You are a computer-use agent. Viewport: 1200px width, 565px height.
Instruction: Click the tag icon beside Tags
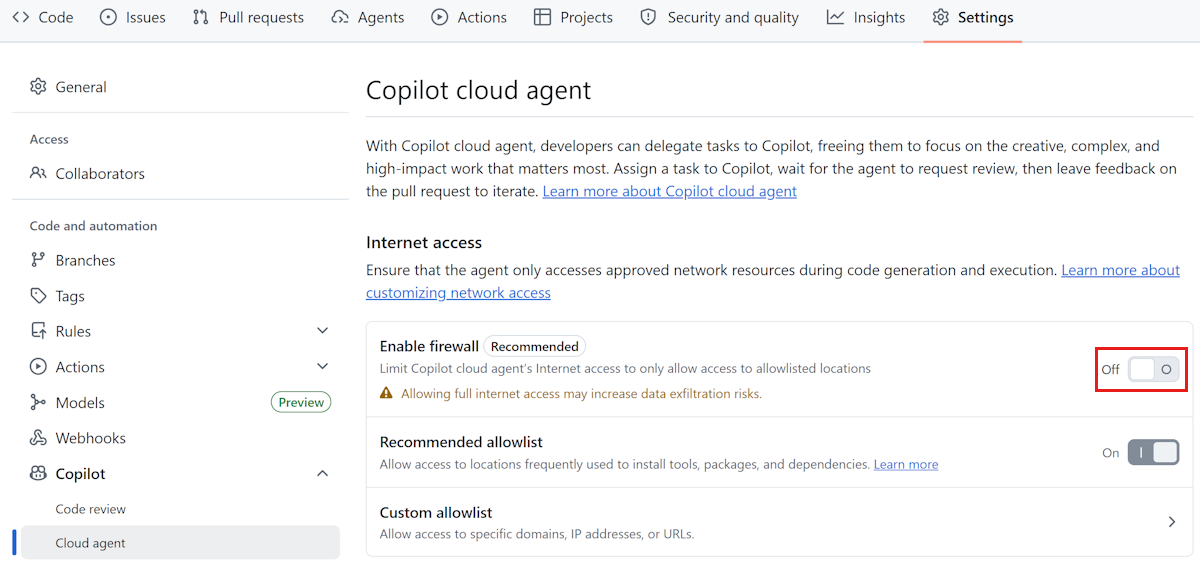(x=38, y=296)
